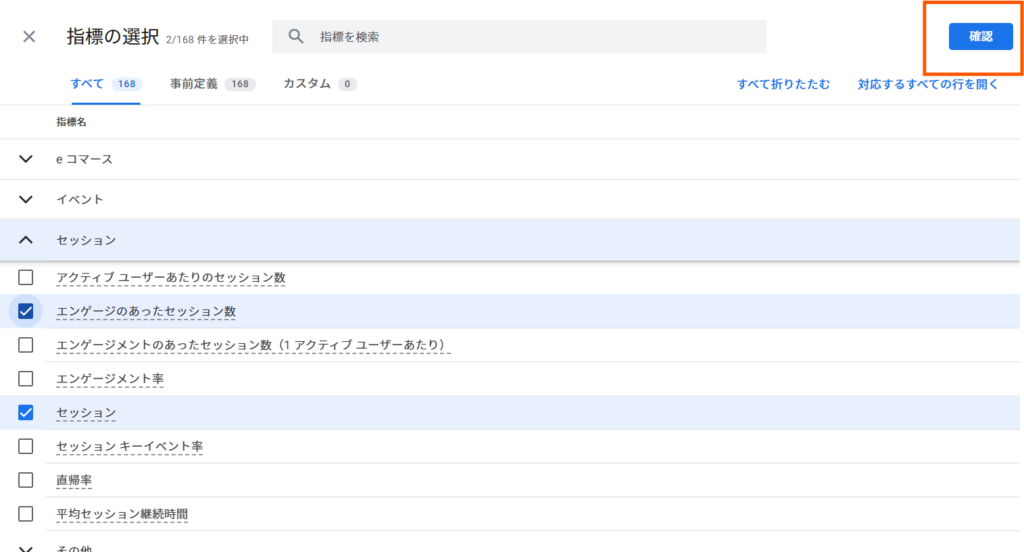Expand the e コマース category
This screenshot has width=1024, height=552.
coord(26,159)
